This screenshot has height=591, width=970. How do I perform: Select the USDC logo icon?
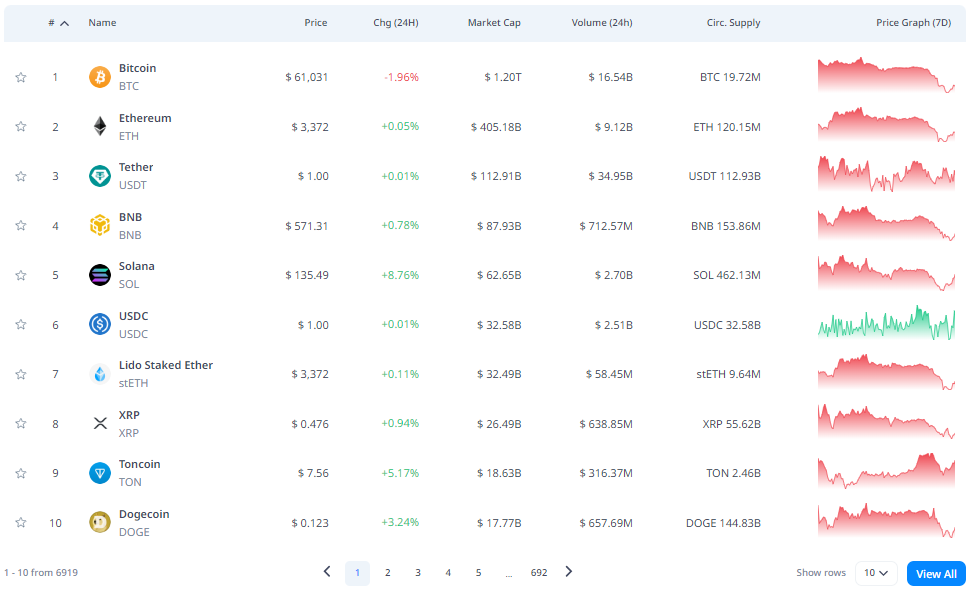click(x=98, y=324)
